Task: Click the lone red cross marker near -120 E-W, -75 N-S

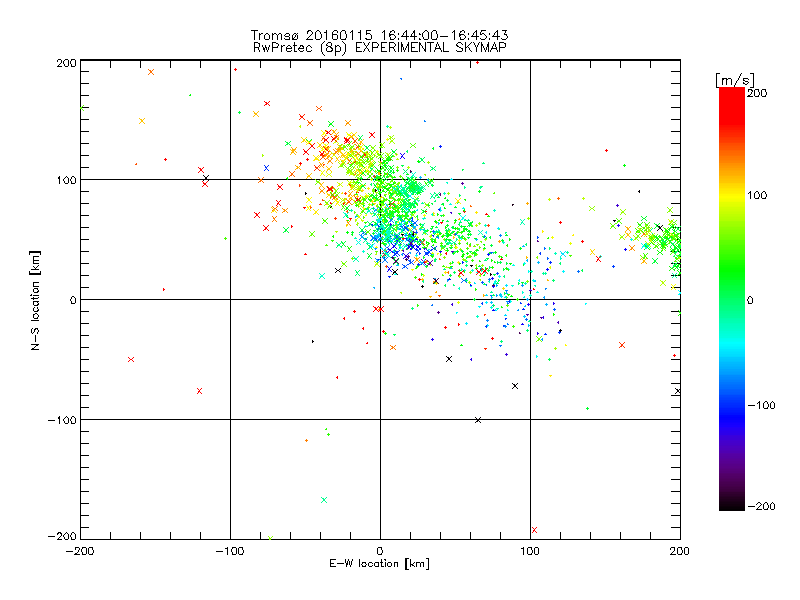Action: pos(199,391)
